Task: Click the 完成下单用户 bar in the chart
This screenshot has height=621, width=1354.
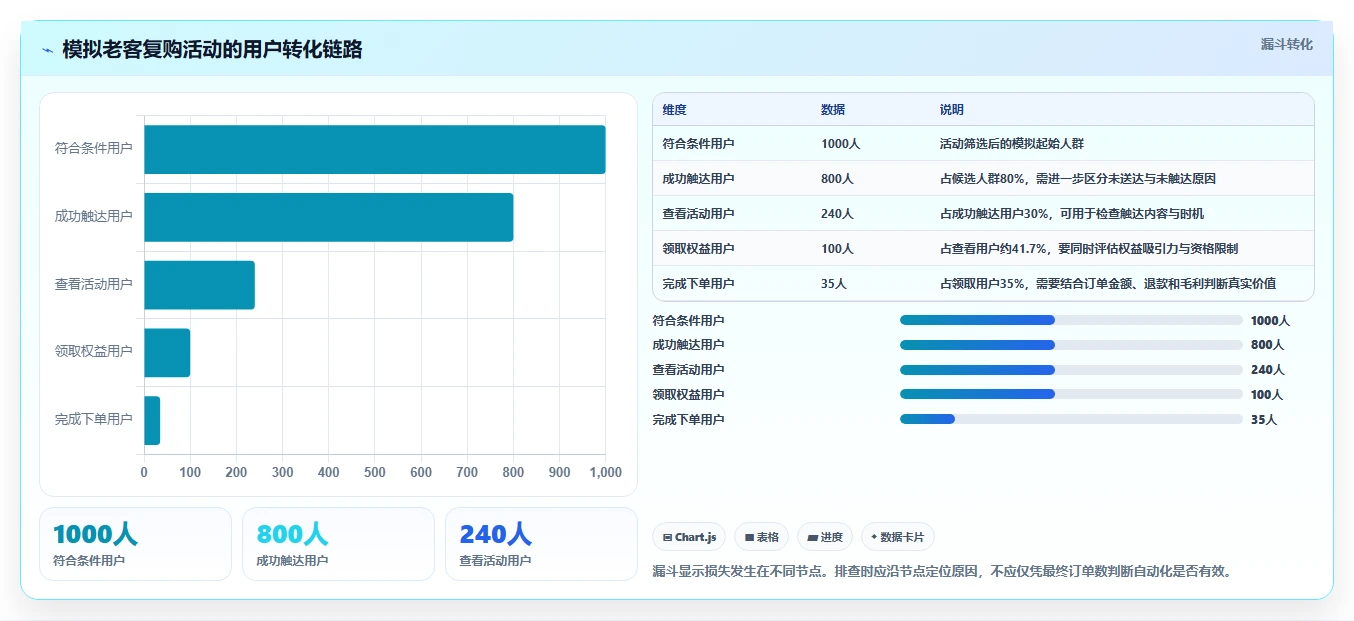Action: 152,421
